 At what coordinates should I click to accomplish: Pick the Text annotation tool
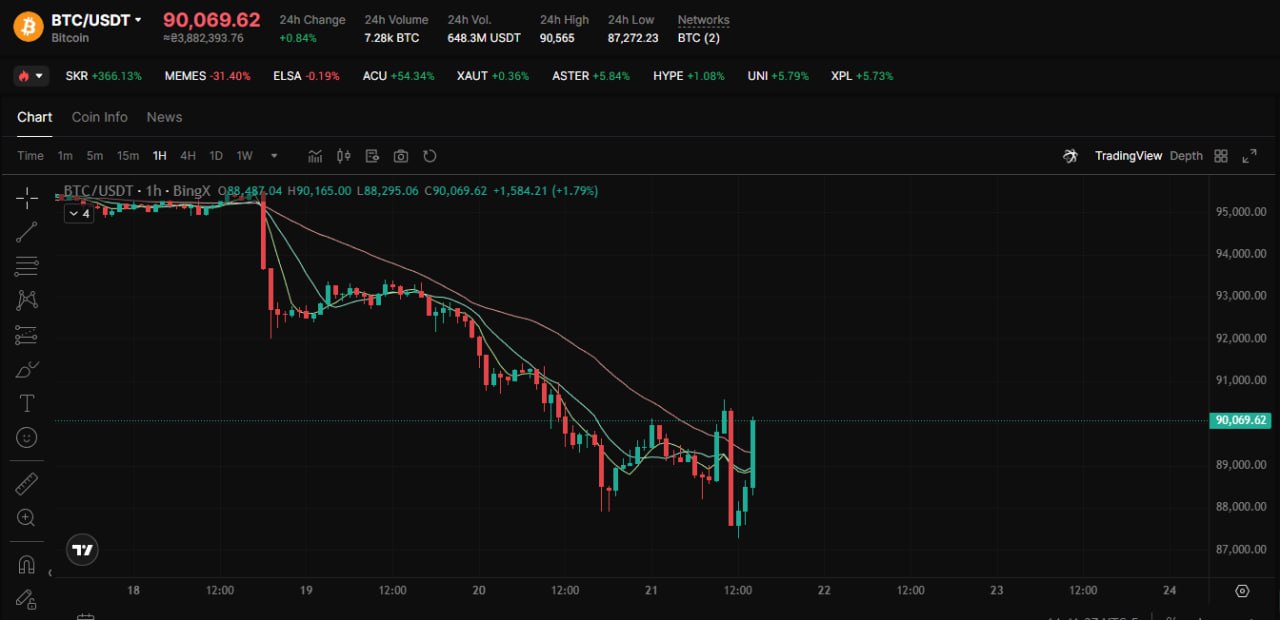(27, 404)
